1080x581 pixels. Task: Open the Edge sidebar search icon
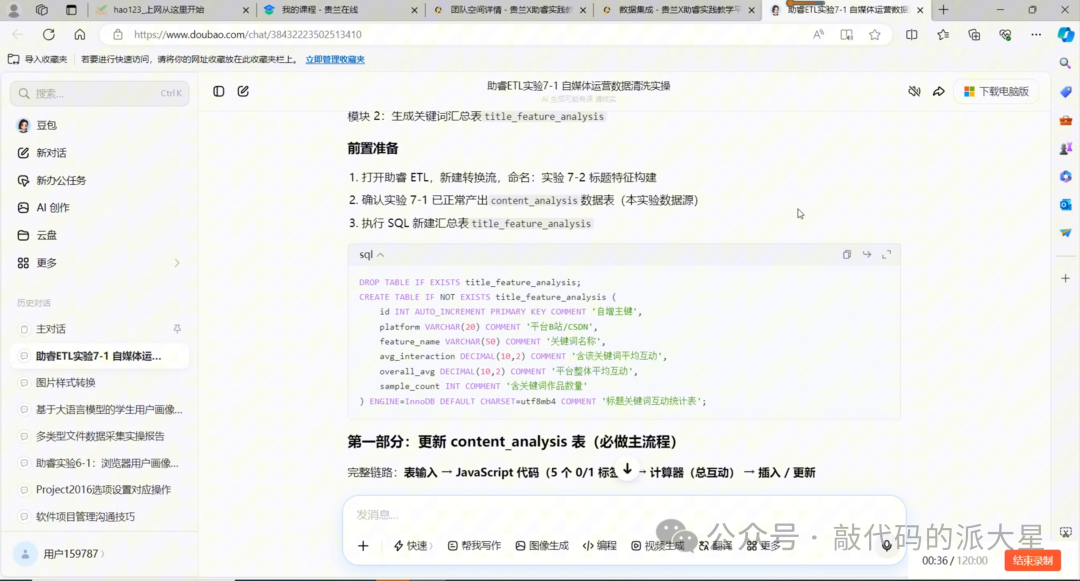tap(1066, 63)
